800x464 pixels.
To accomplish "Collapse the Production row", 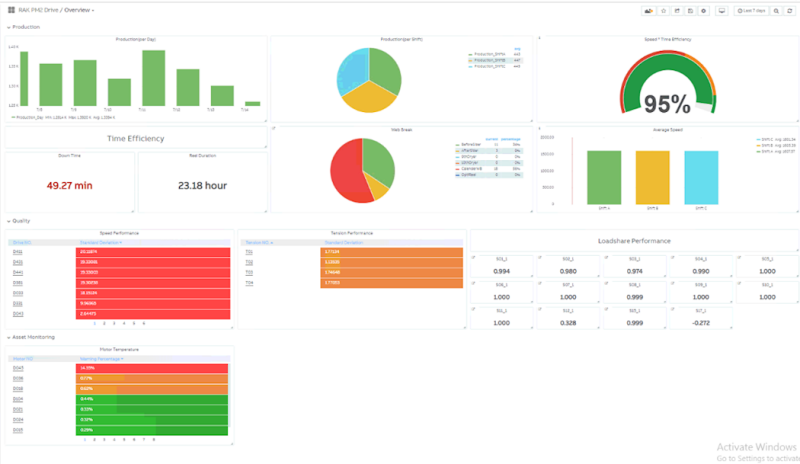I will (23, 27).
